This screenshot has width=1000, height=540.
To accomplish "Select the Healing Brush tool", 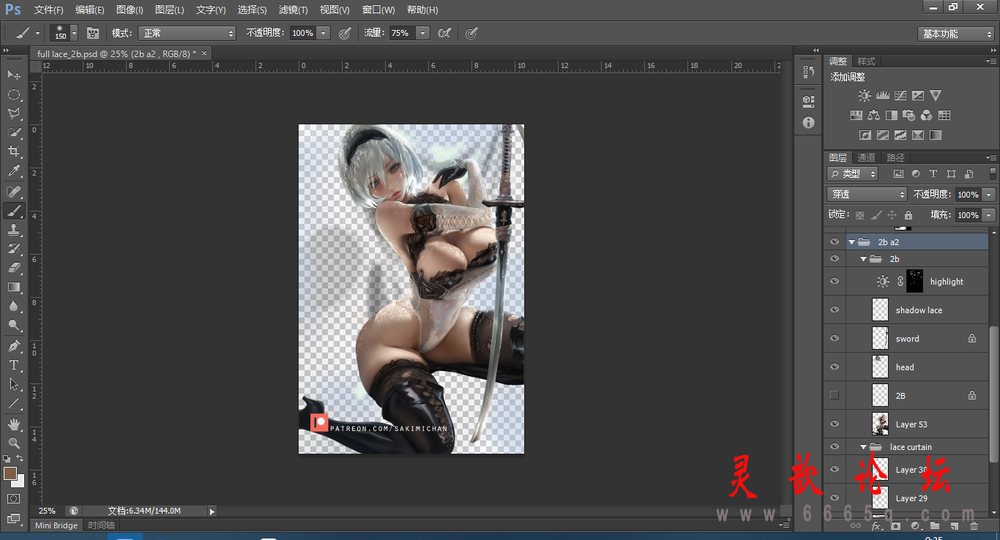I will [x=13, y=191].
